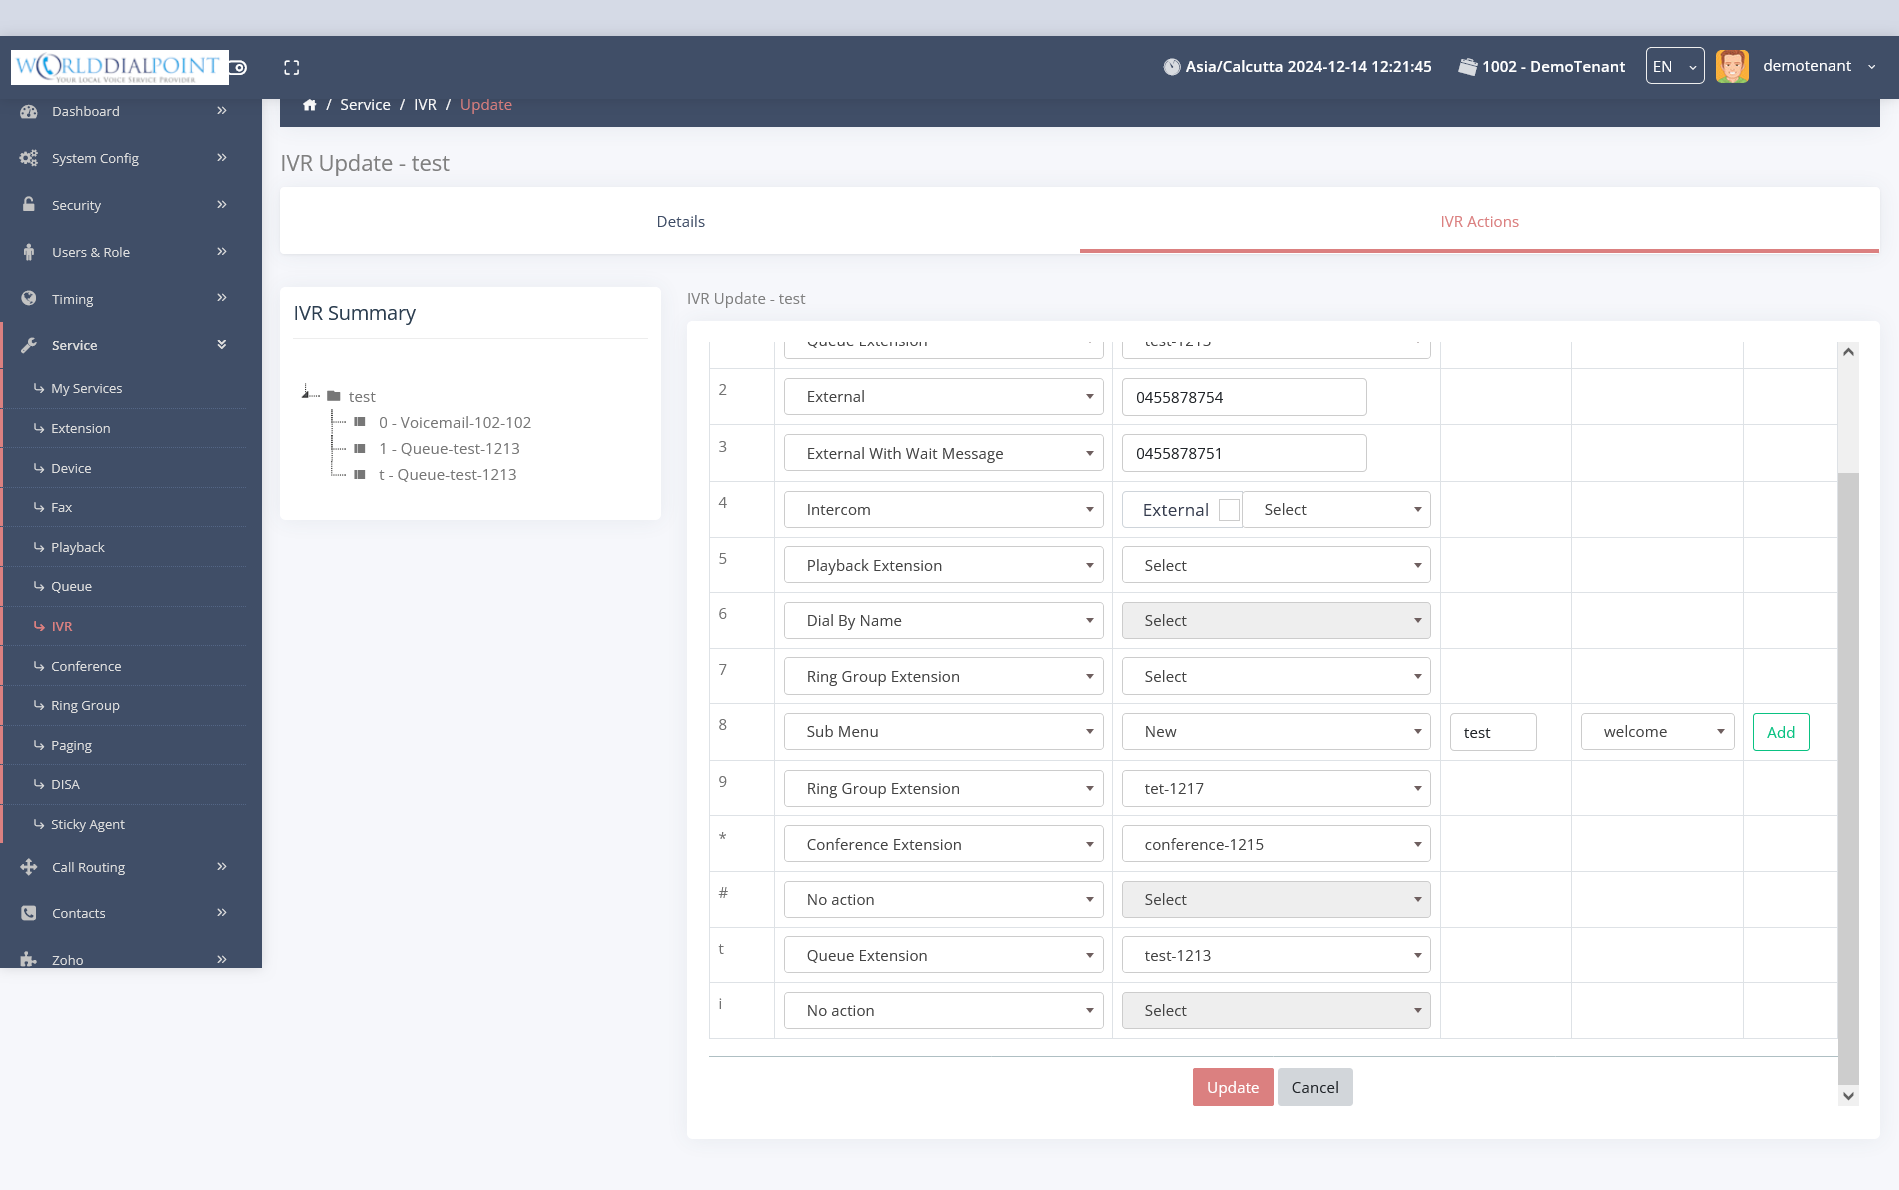The height and width of the screenshot is (1190, 1899).
Task: Click the home icon in breadcrumb
Action: pyautogui.click(x=310, y=105)
